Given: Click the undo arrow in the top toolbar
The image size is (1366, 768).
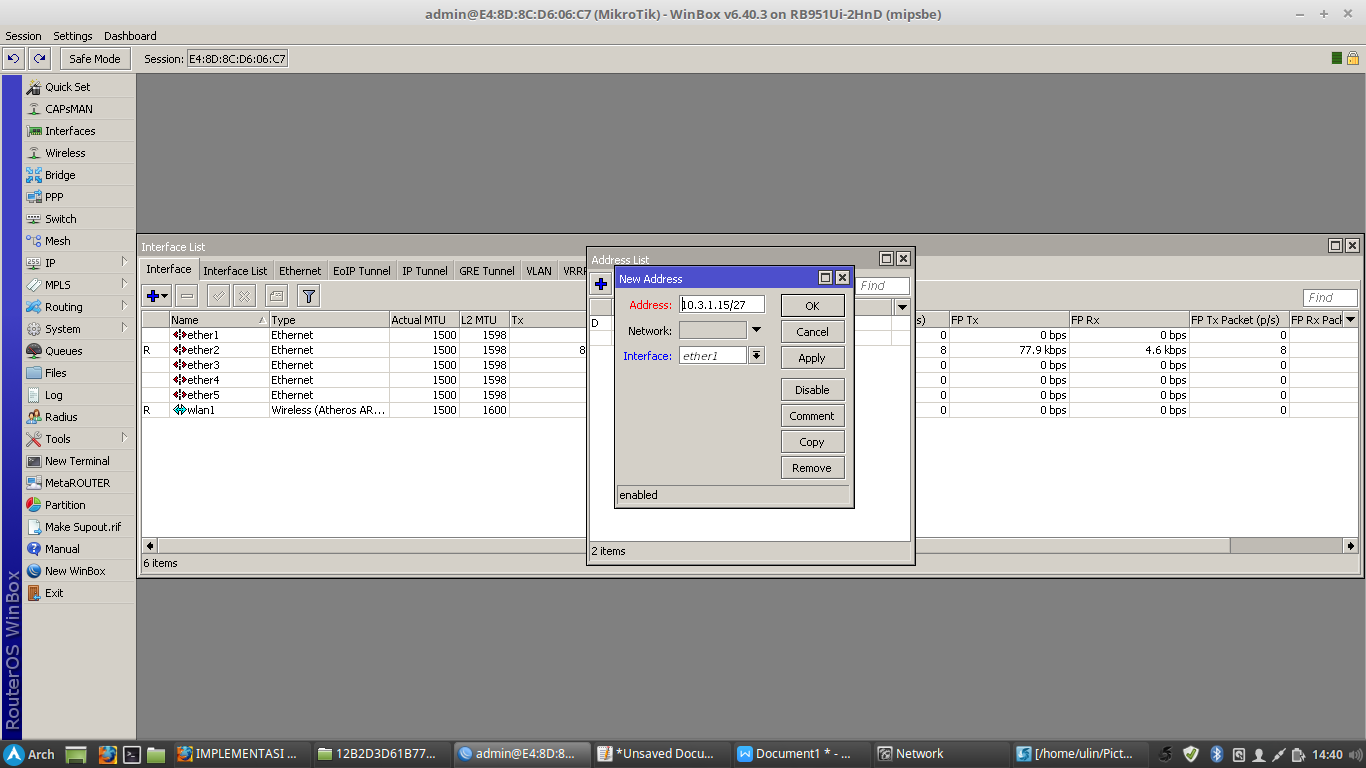Looking at the screenshot, I should pyautogui.click(x=14, y=59).
